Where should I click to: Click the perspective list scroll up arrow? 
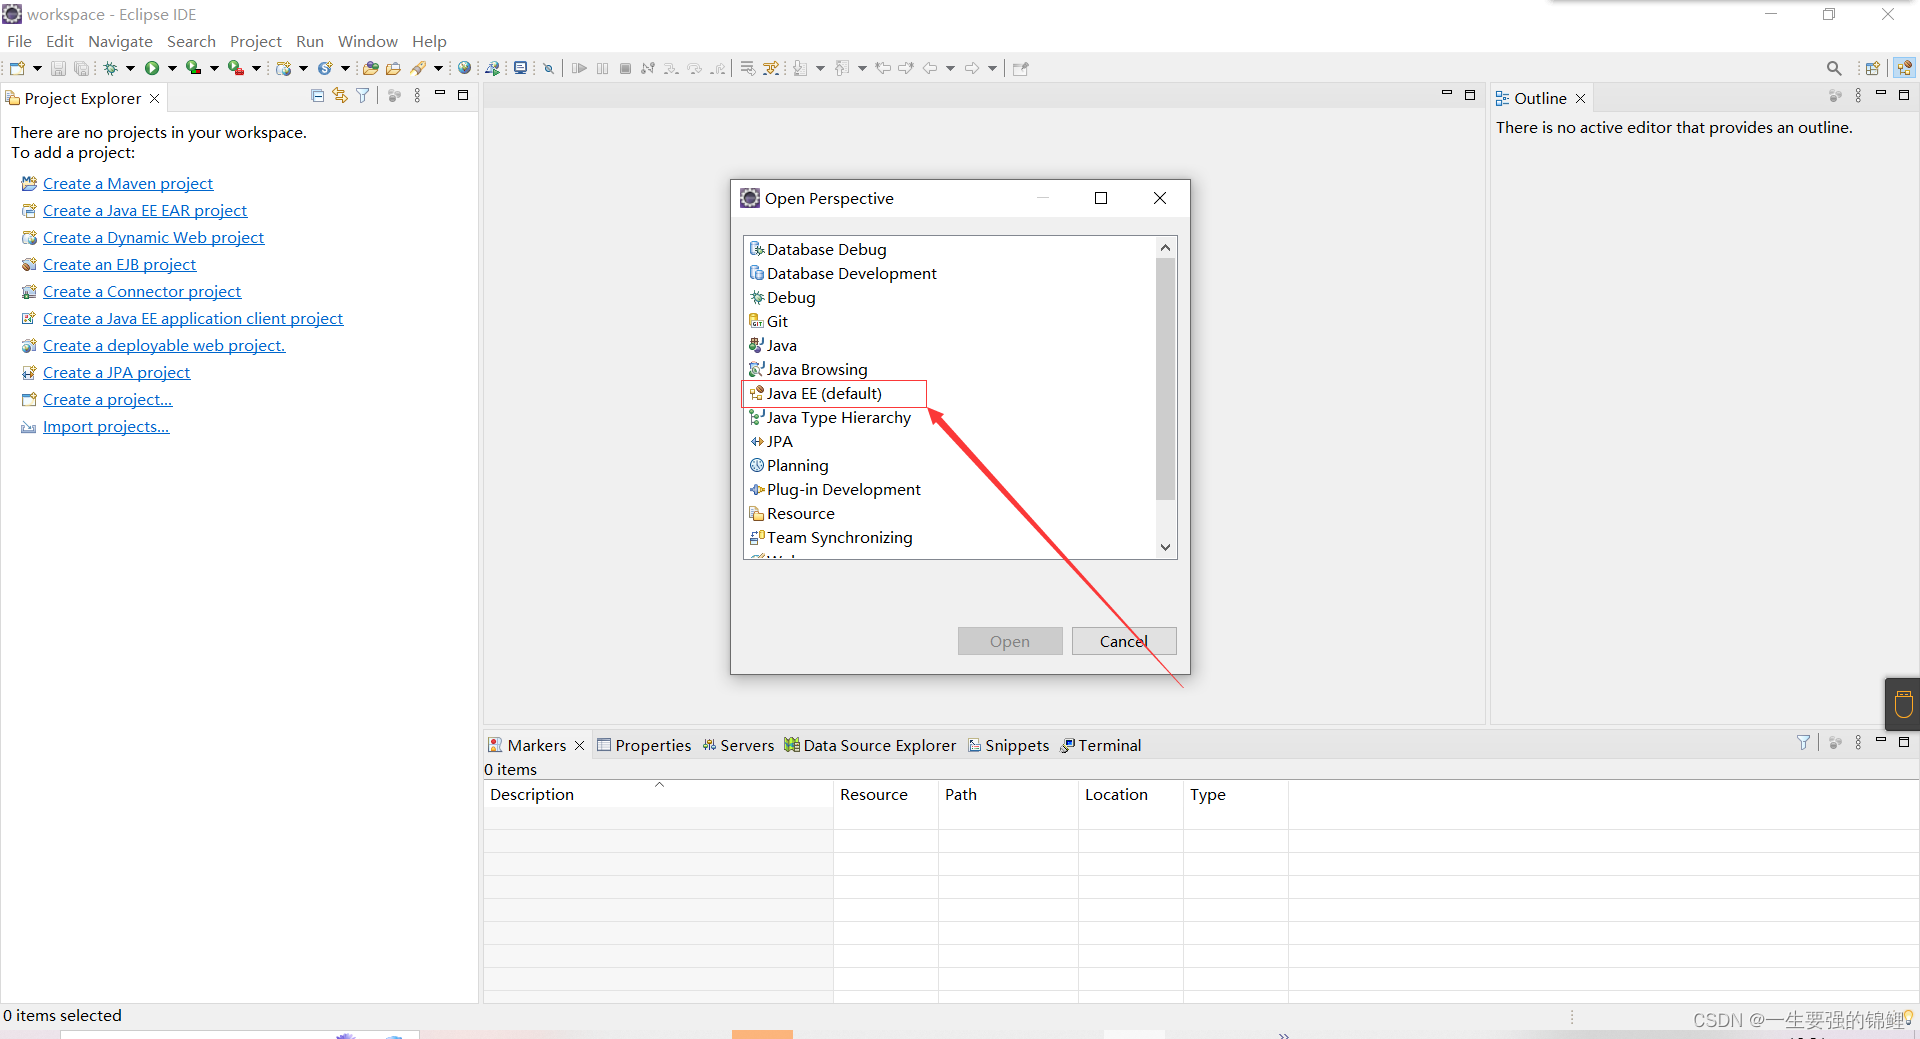coord(1165,247)
